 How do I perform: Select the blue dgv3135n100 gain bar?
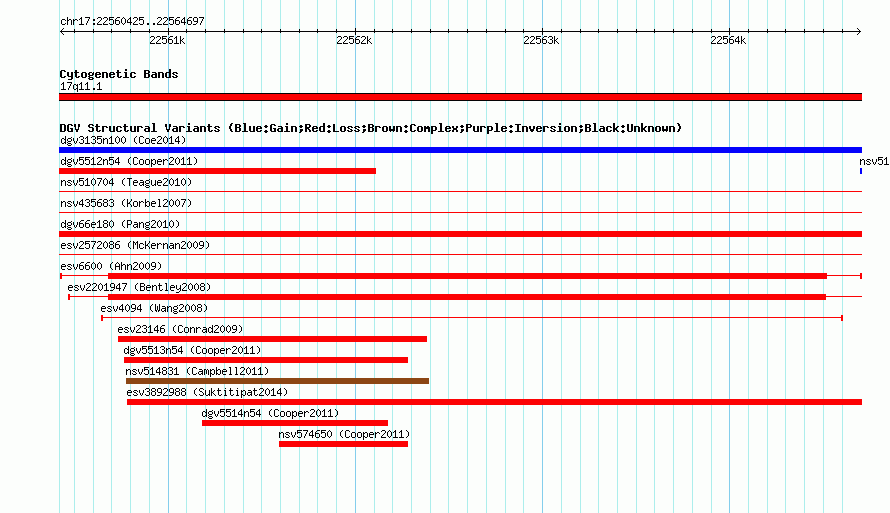tap(460, 150)
